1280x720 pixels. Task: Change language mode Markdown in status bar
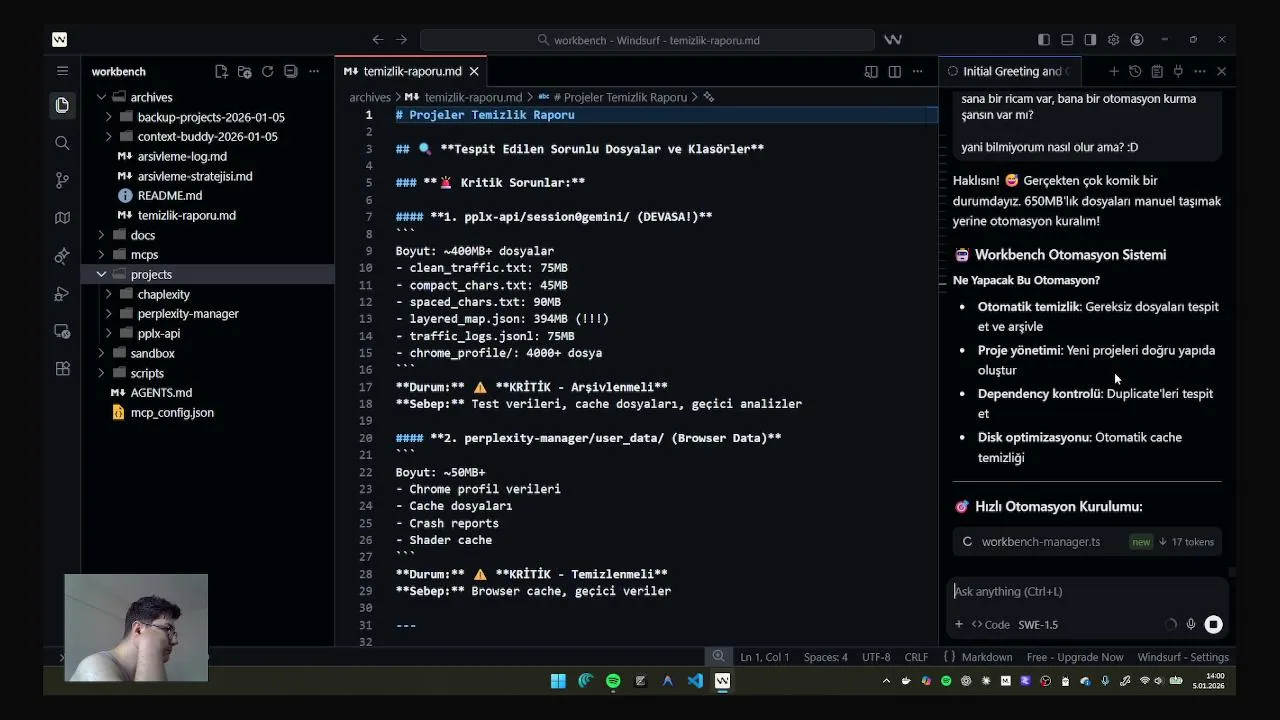(986, 657)
